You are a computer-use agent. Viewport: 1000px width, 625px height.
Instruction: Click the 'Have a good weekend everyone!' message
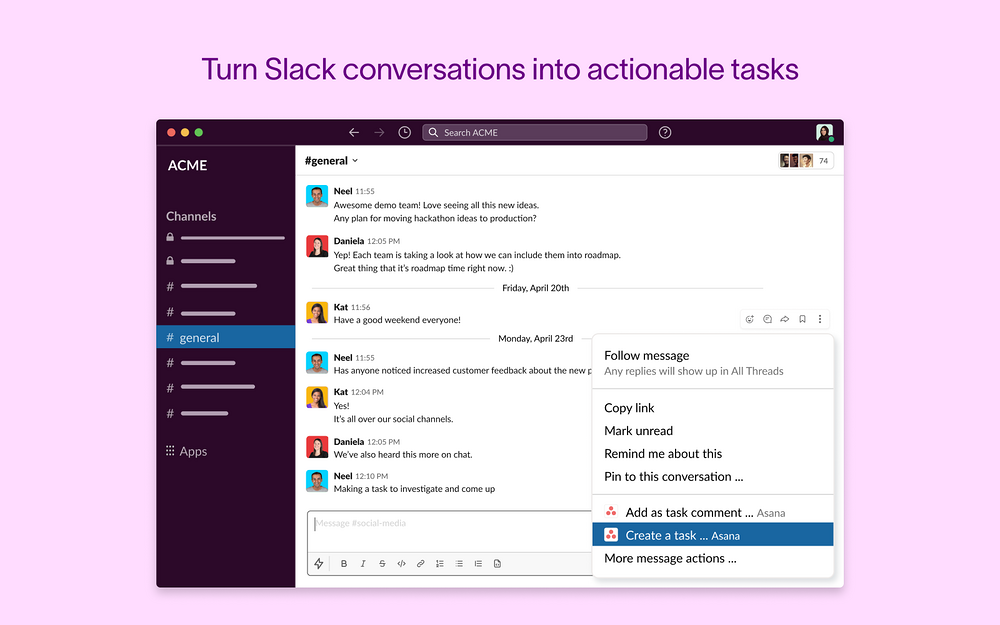[x=397, y=320]
